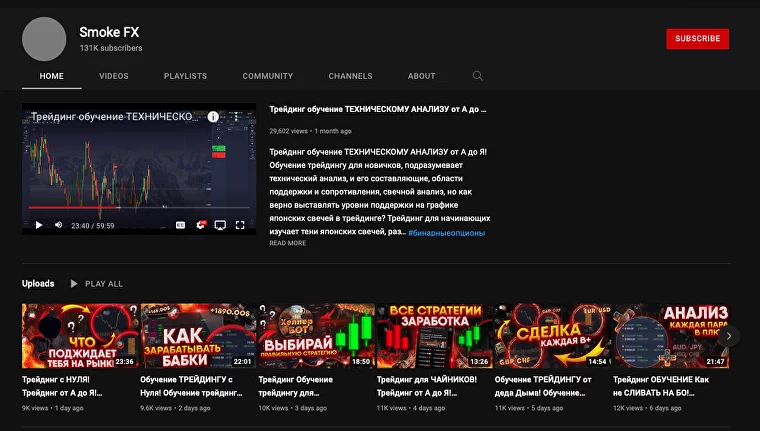
Task: Enter fullscreen mode on video player
Action: tap(240, 225)
